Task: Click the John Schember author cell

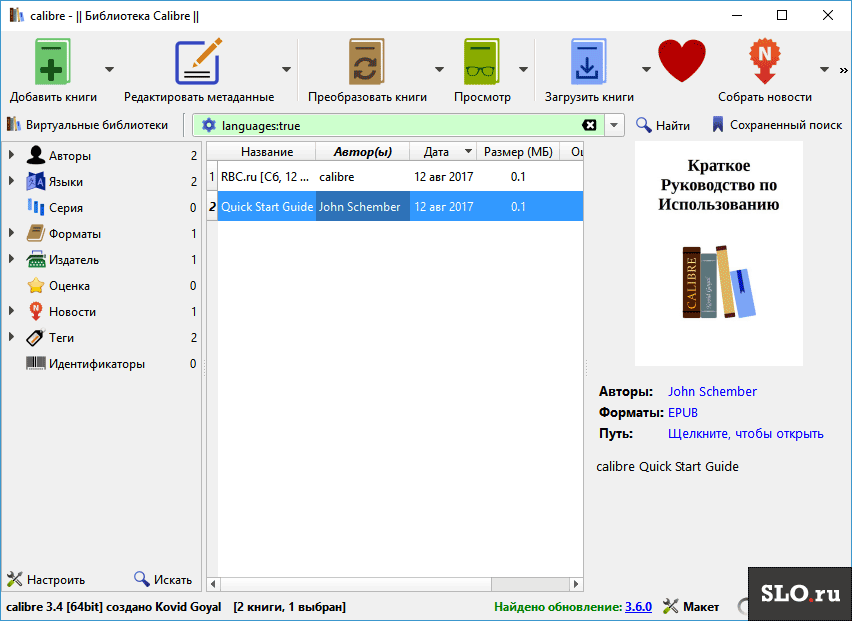Action: pos(362,206)
